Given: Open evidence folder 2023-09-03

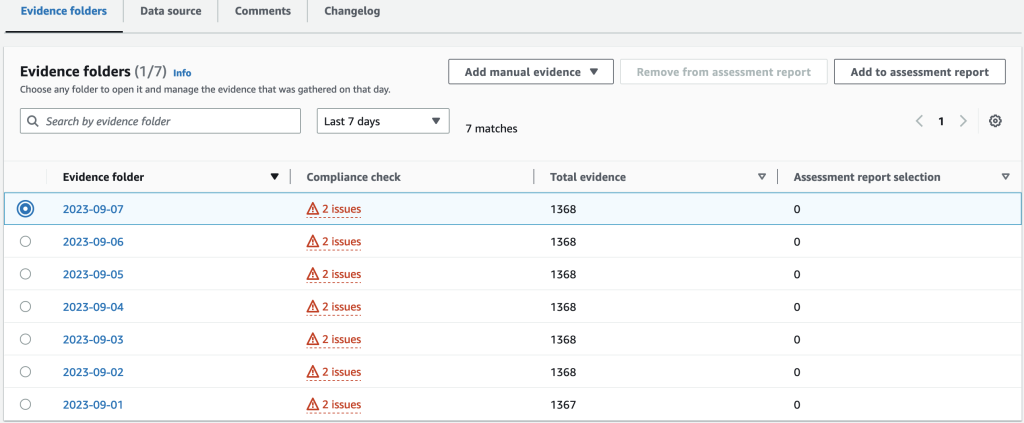Looking at the screenshot, I should click(x=93, y=340).
